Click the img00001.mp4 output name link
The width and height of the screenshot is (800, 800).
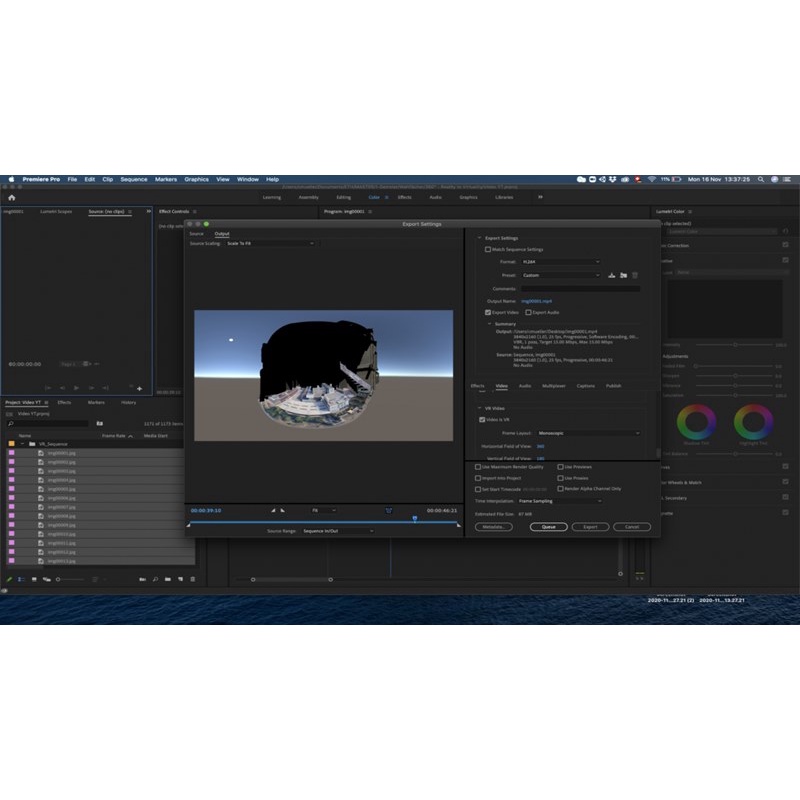536,300
